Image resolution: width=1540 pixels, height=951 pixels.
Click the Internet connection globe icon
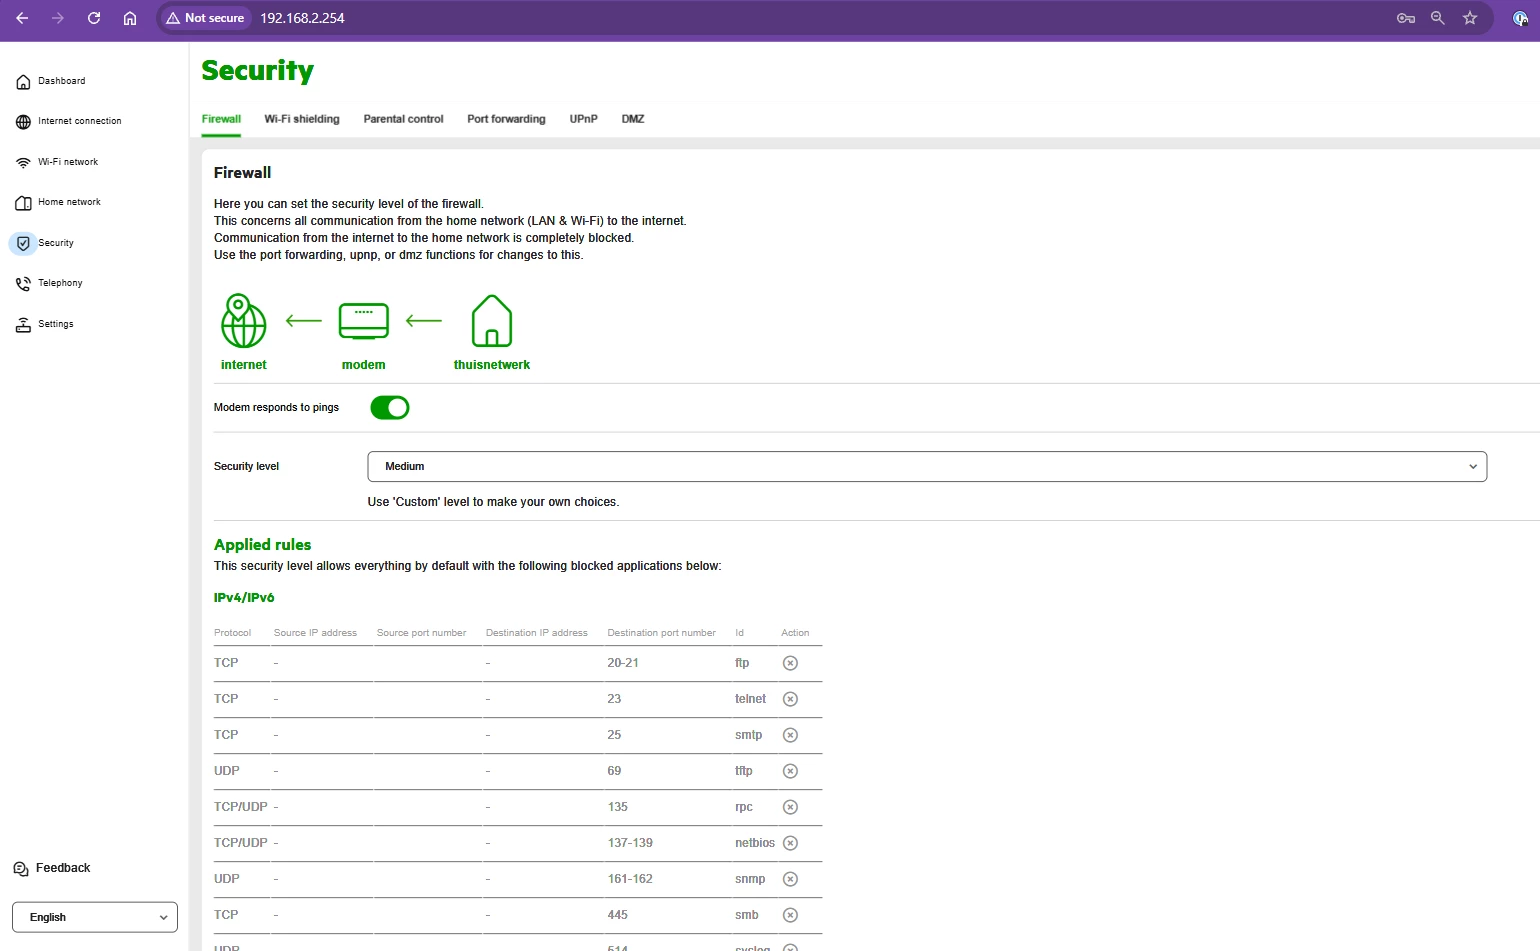click(x=23, y=122)
